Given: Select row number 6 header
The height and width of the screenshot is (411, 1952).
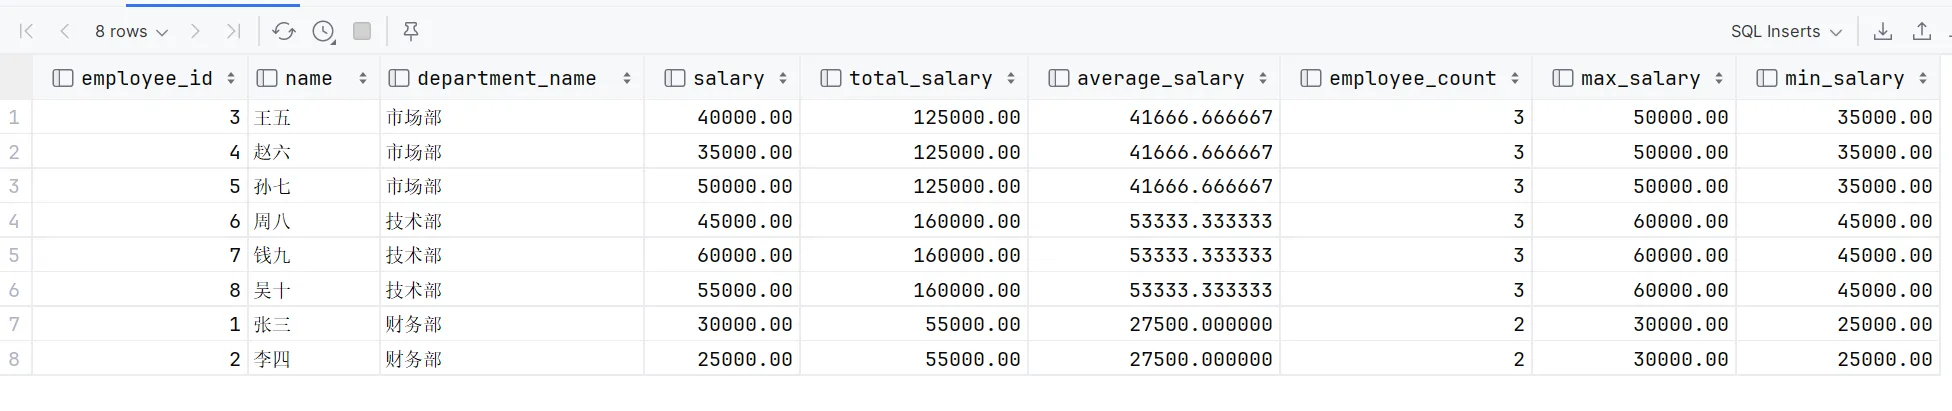Looking at the screenshot, I should (x=15, y=290).
